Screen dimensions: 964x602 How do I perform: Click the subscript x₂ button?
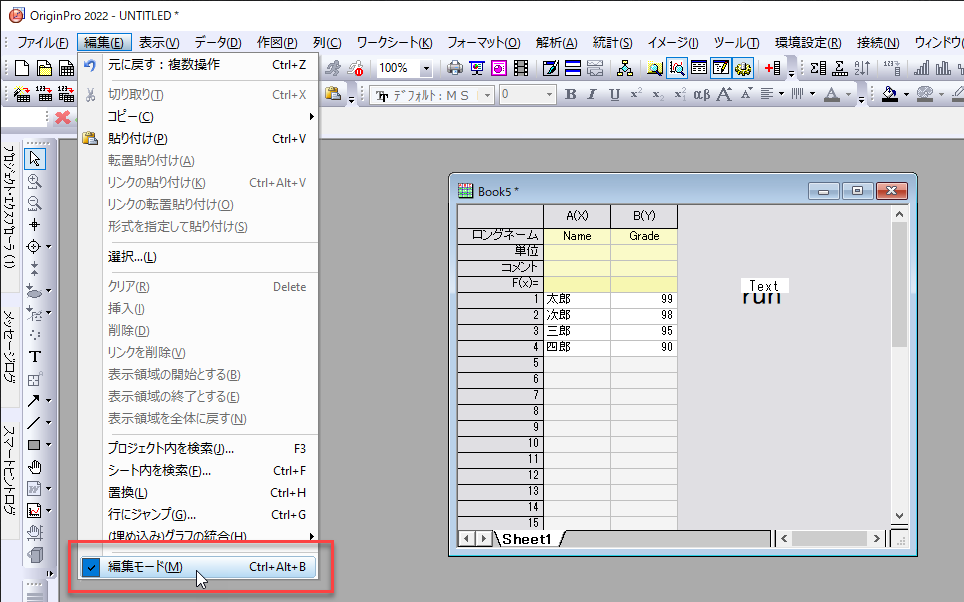pos(658,94)
